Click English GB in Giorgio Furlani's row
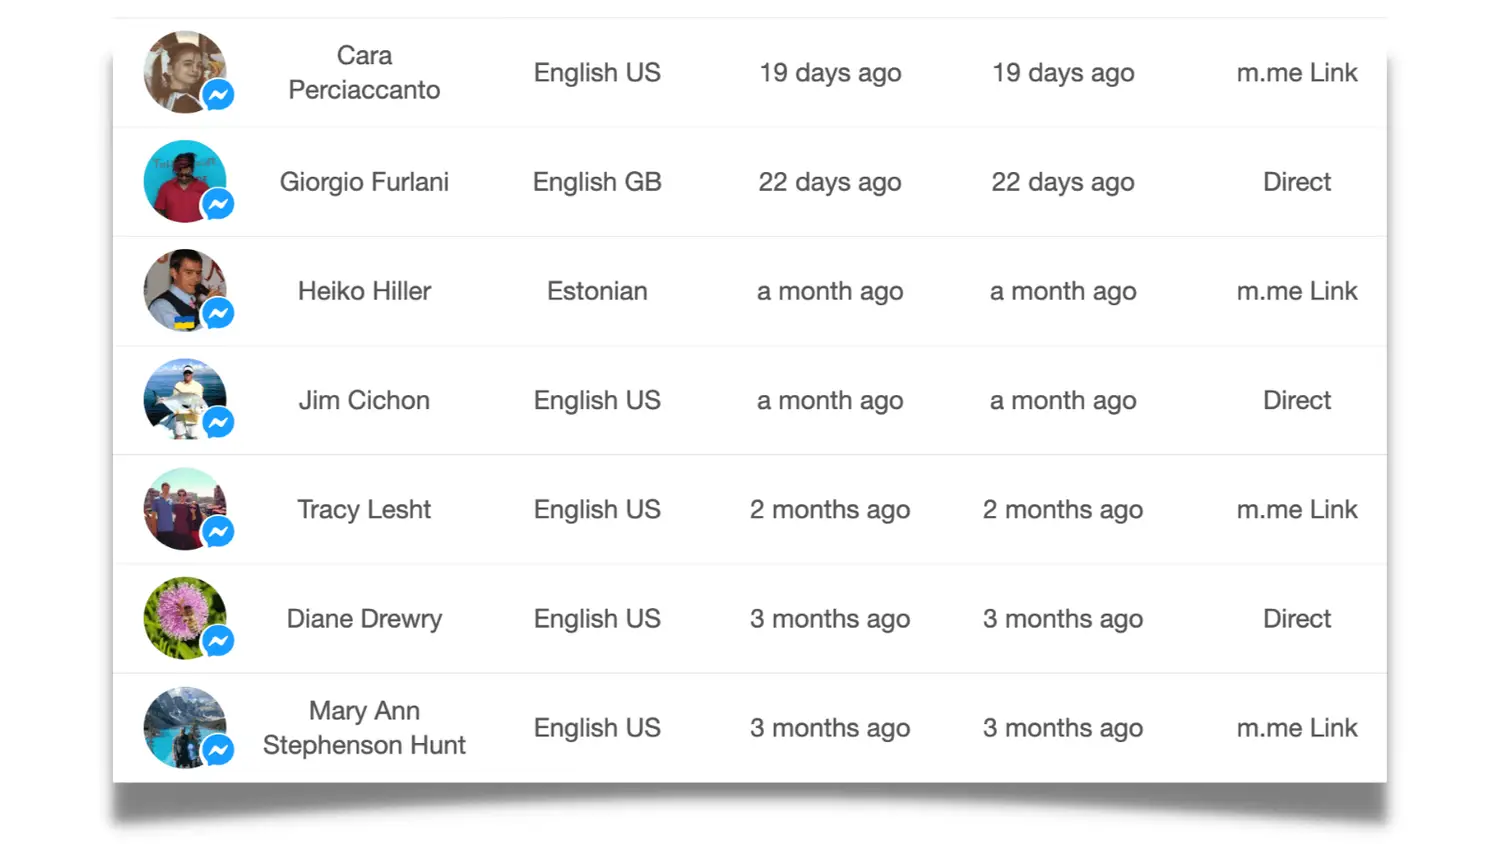1500x844 pixels. pos(597,182)
